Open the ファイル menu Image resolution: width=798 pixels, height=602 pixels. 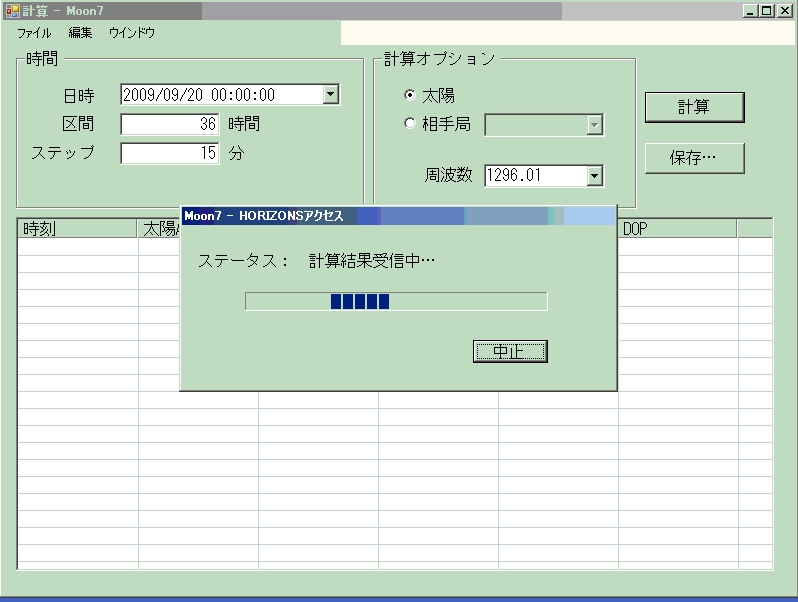coord(34,33)
